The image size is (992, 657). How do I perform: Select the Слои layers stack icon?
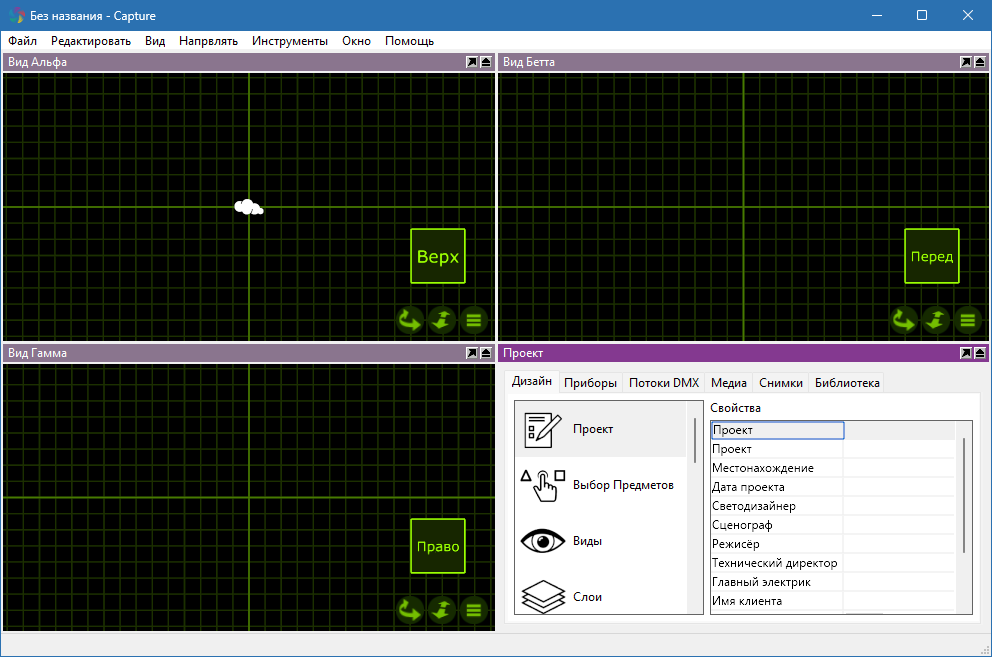coord(541,596)
